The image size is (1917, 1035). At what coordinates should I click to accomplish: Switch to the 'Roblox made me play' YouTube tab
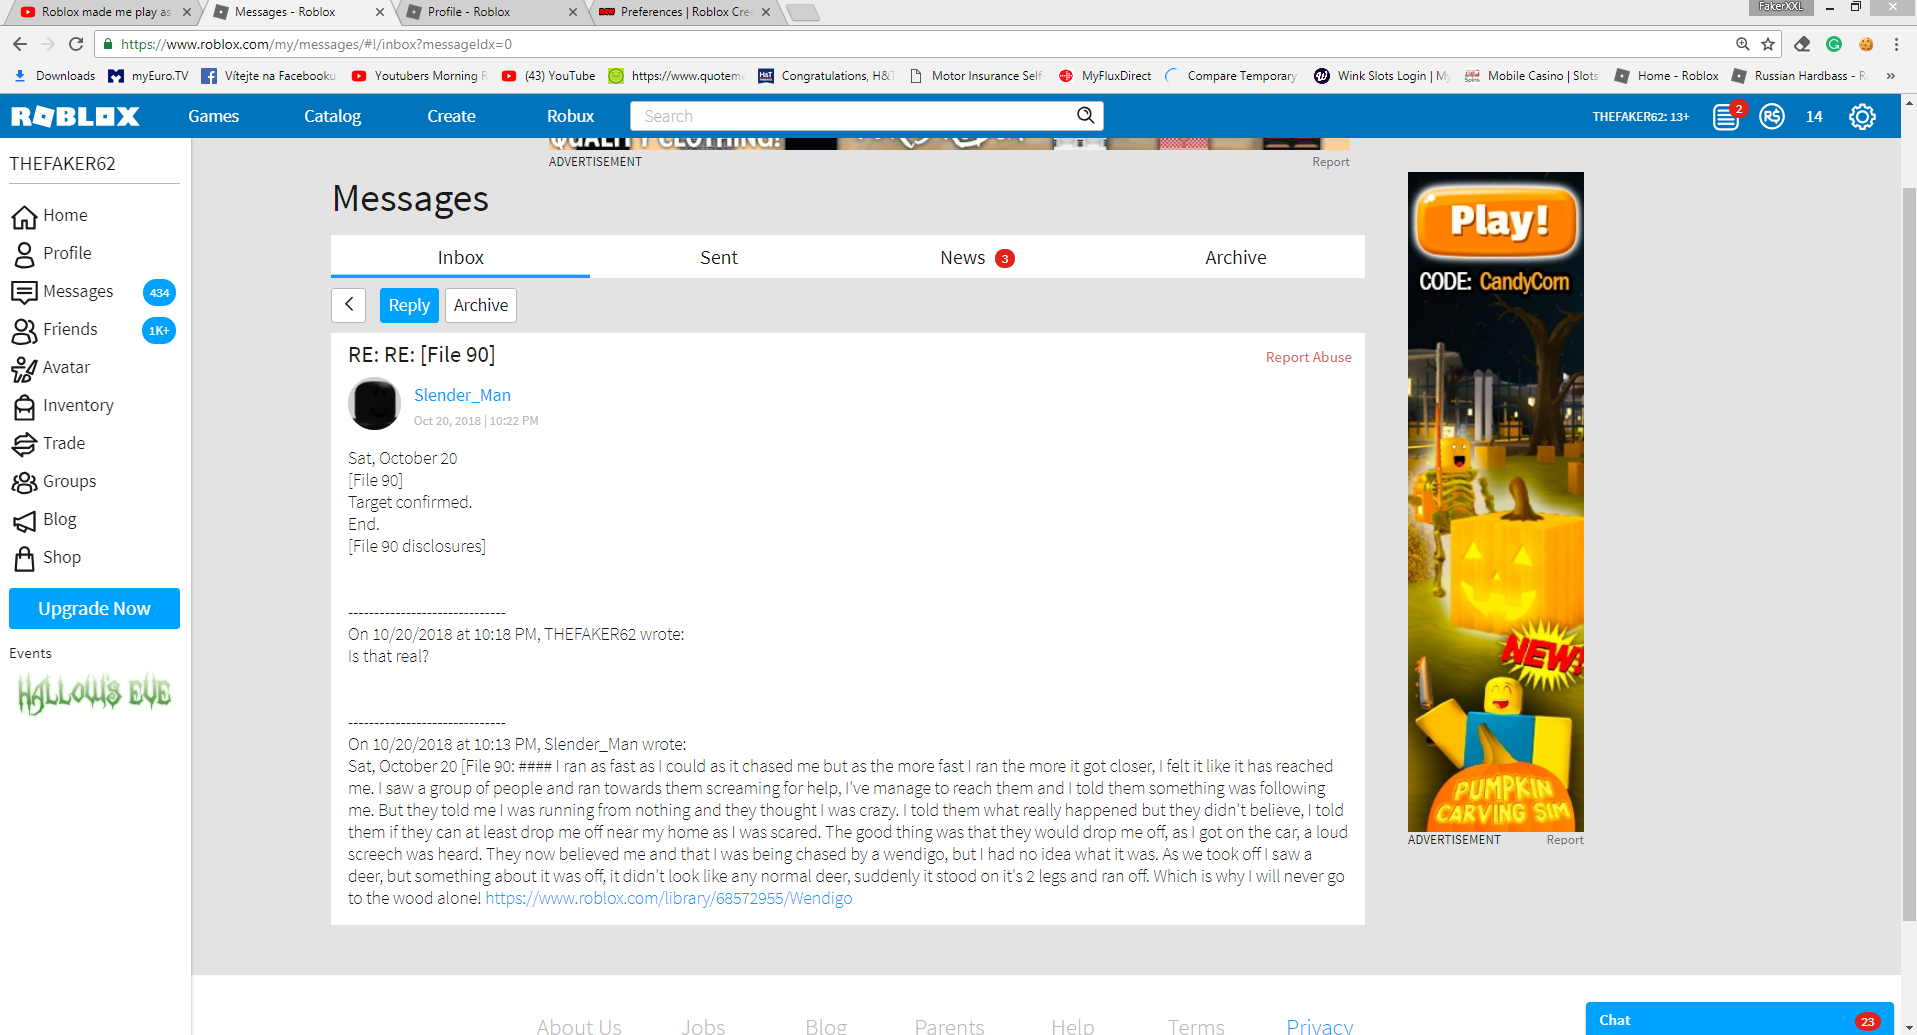tap(105, 12)
